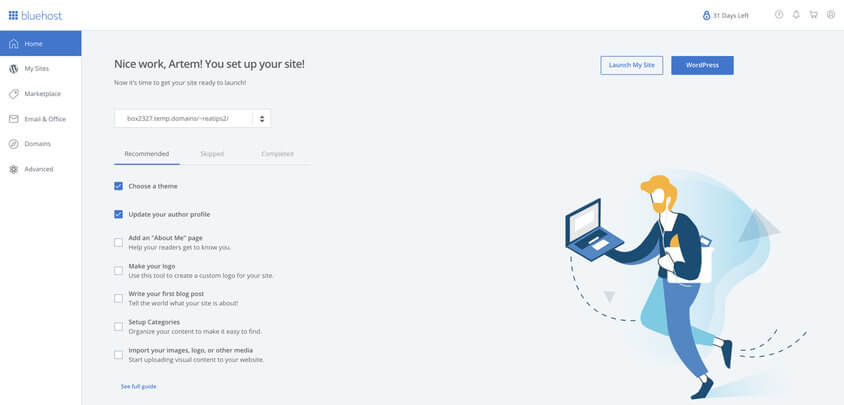
Task: Check the Make your logo checkbox
Action: point(118,271)
